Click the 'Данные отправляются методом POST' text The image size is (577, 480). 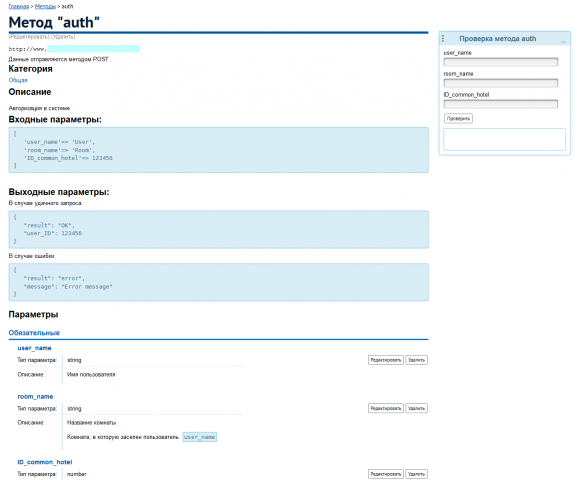[x=58, y=59]
